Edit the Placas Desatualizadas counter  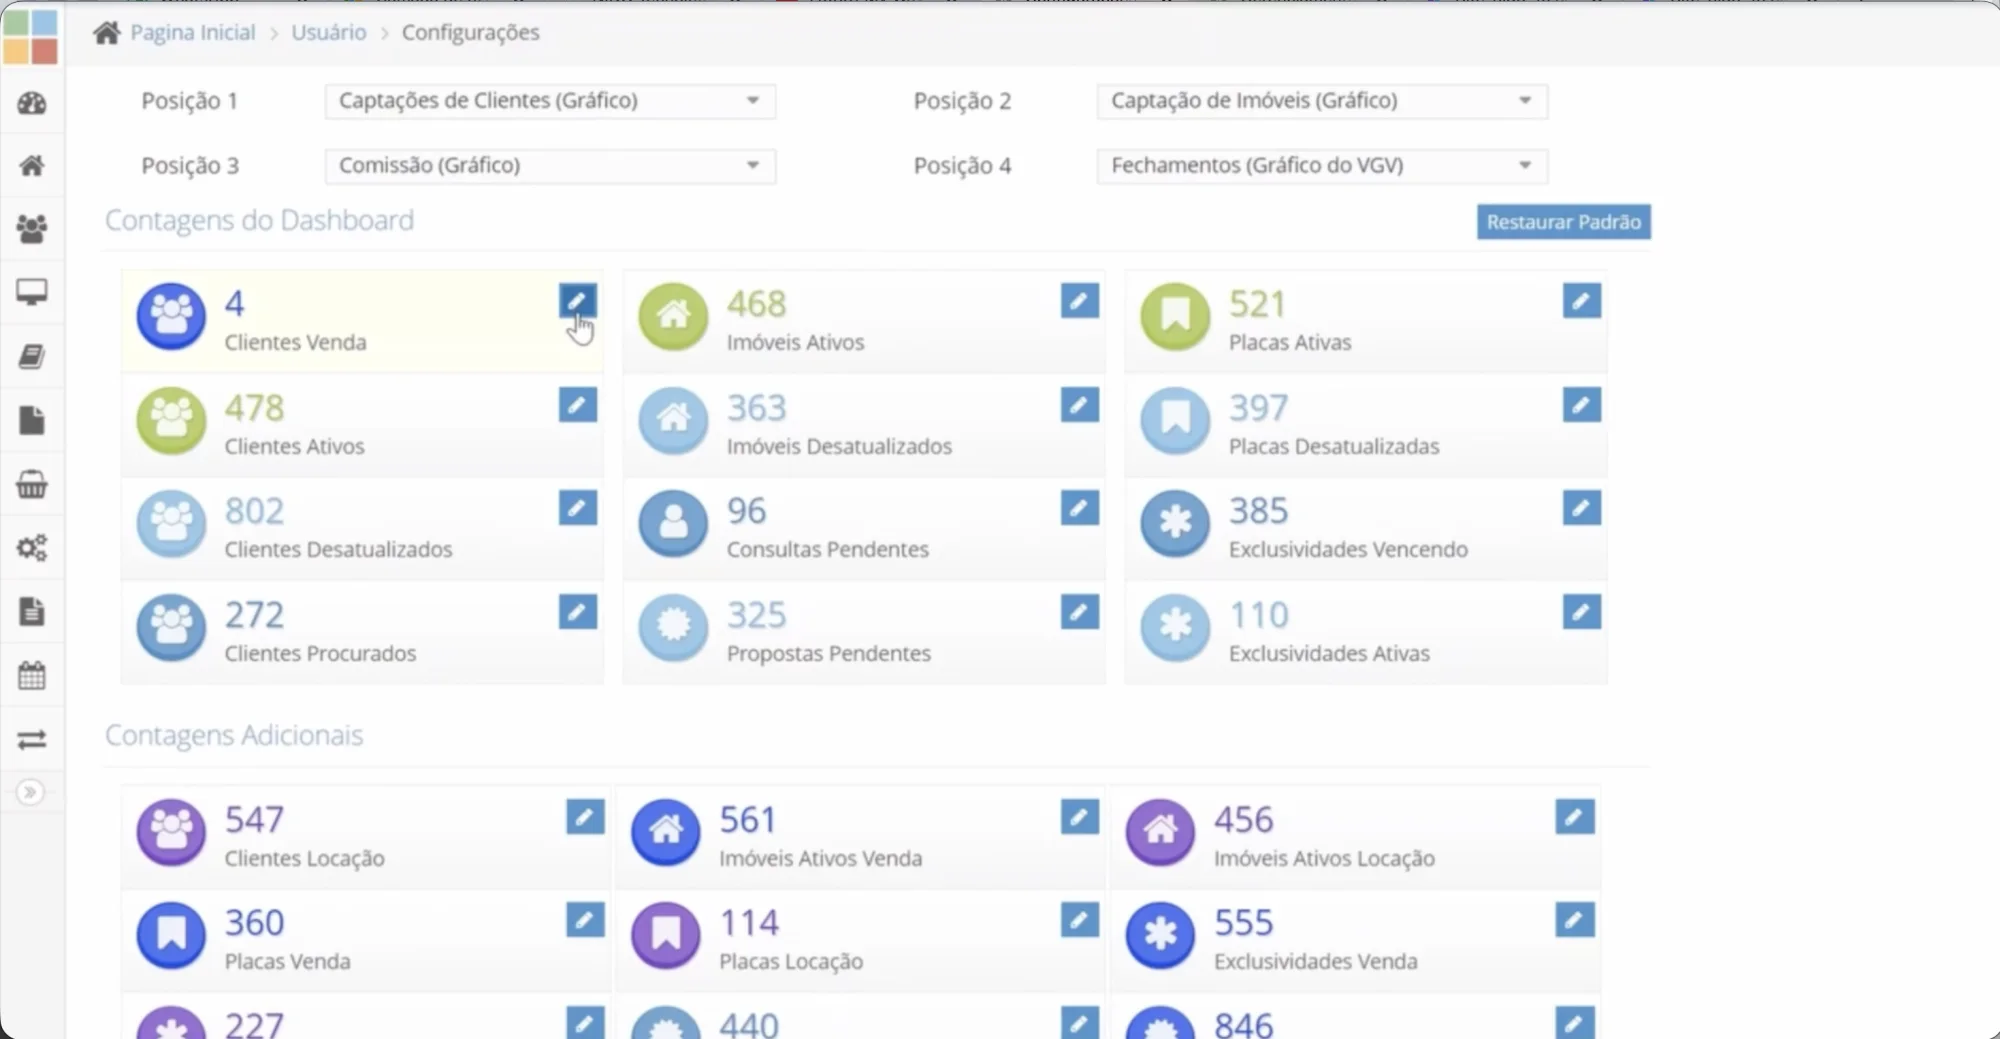(x=1582, y=405)
